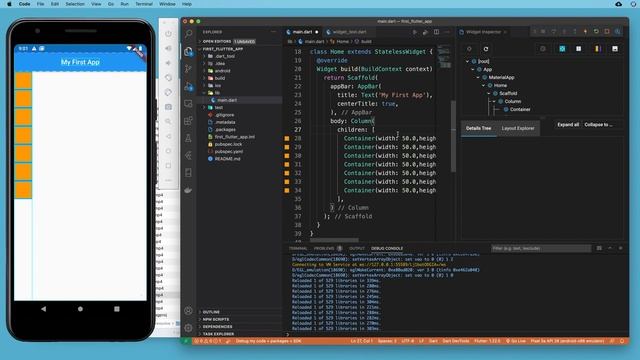The width and height of the screenshot is (640, 360).
Task: Click the inspector icon in debug toolbar
Action: tap(618, 31)
